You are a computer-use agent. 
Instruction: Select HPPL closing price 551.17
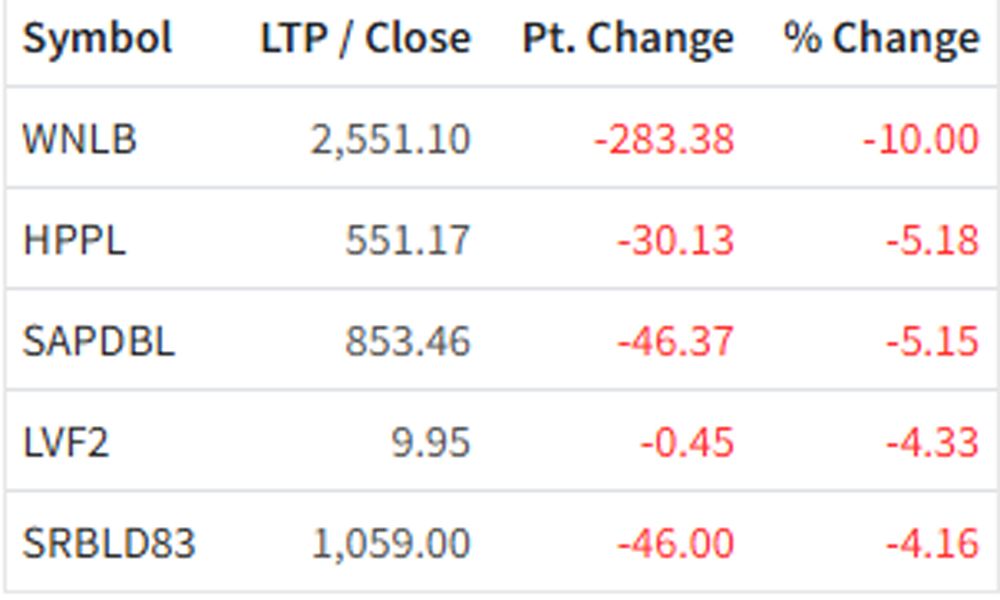click(x=407, y=241)
